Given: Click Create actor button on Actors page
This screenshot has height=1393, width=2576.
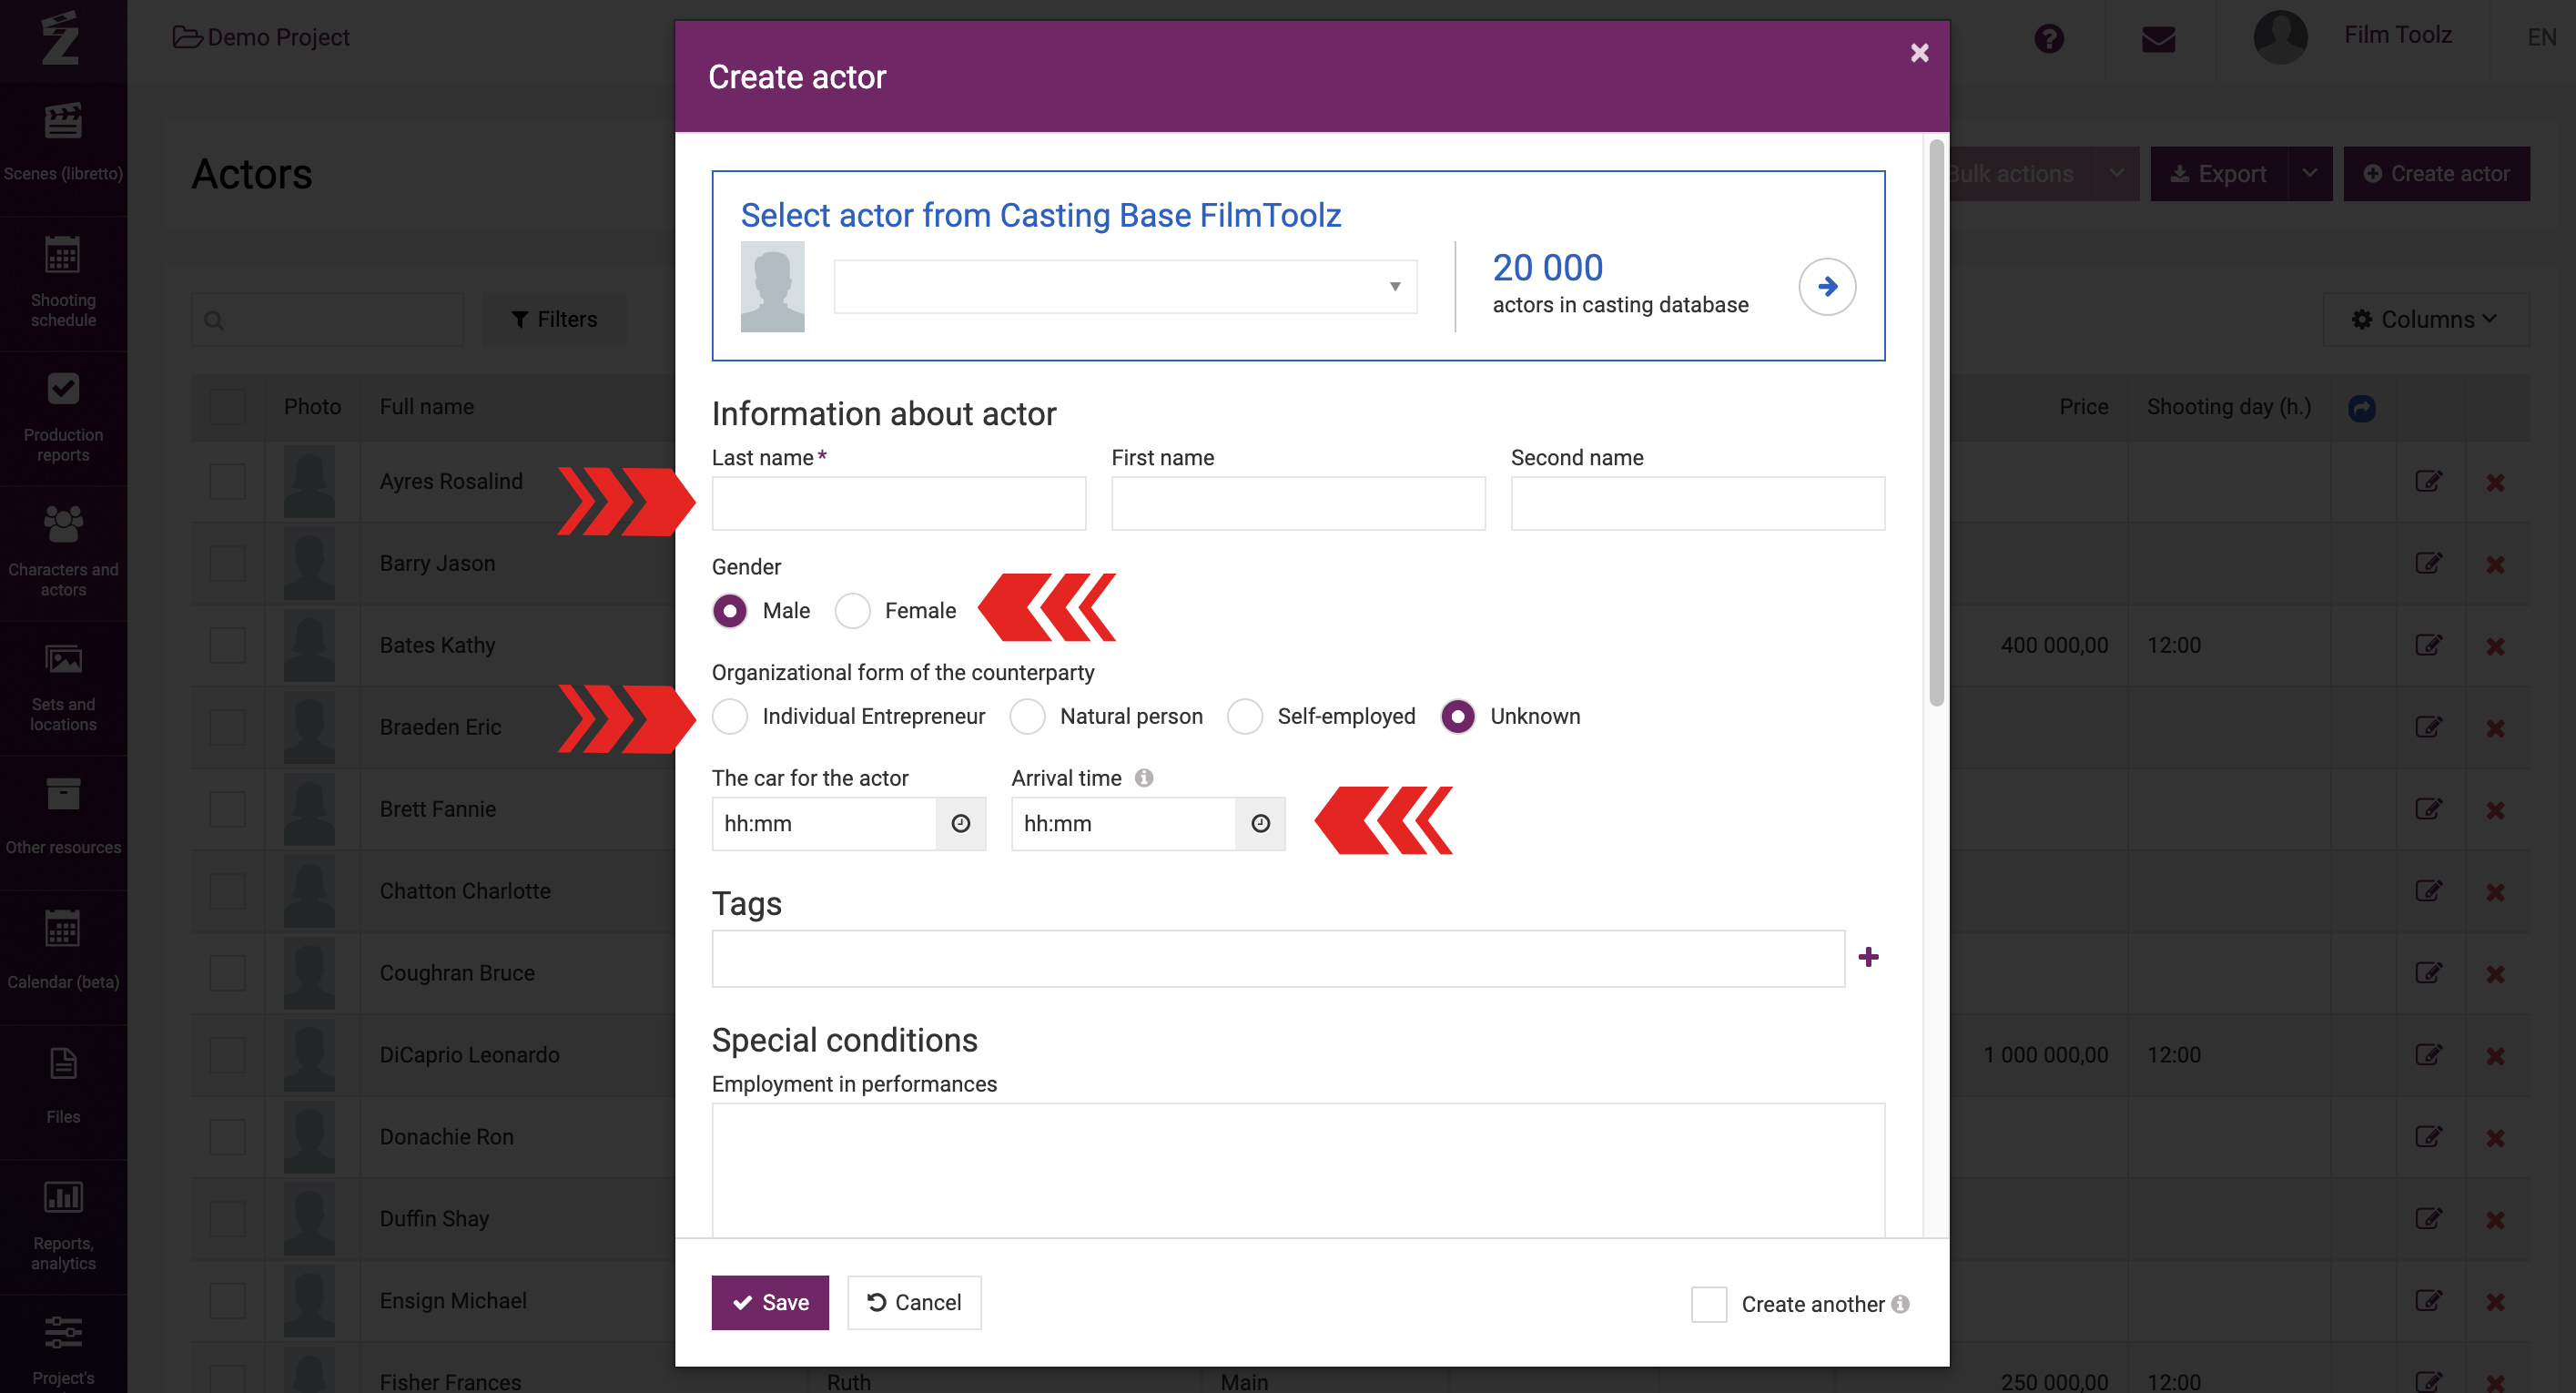Looking at the screenshot, I should [2436, 174].
